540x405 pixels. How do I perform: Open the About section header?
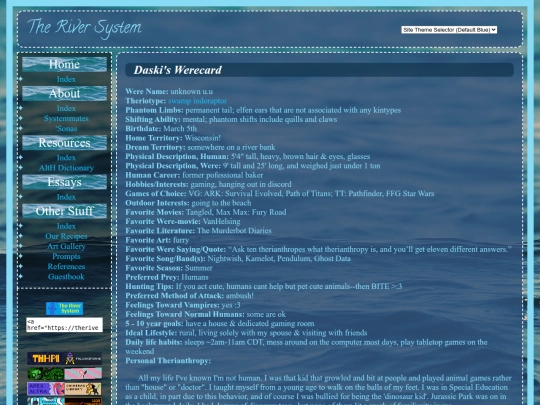tap(64, 93)
